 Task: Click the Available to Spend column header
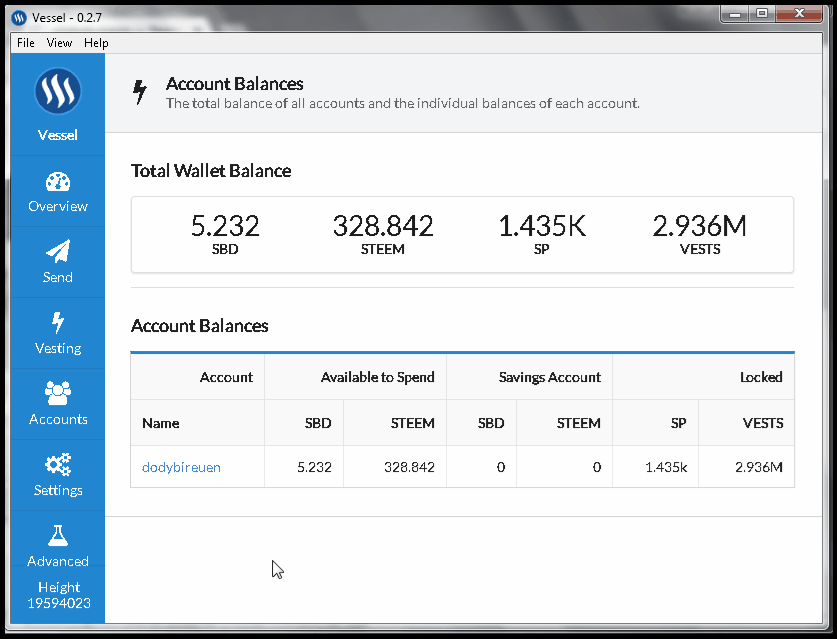(356, 377)
